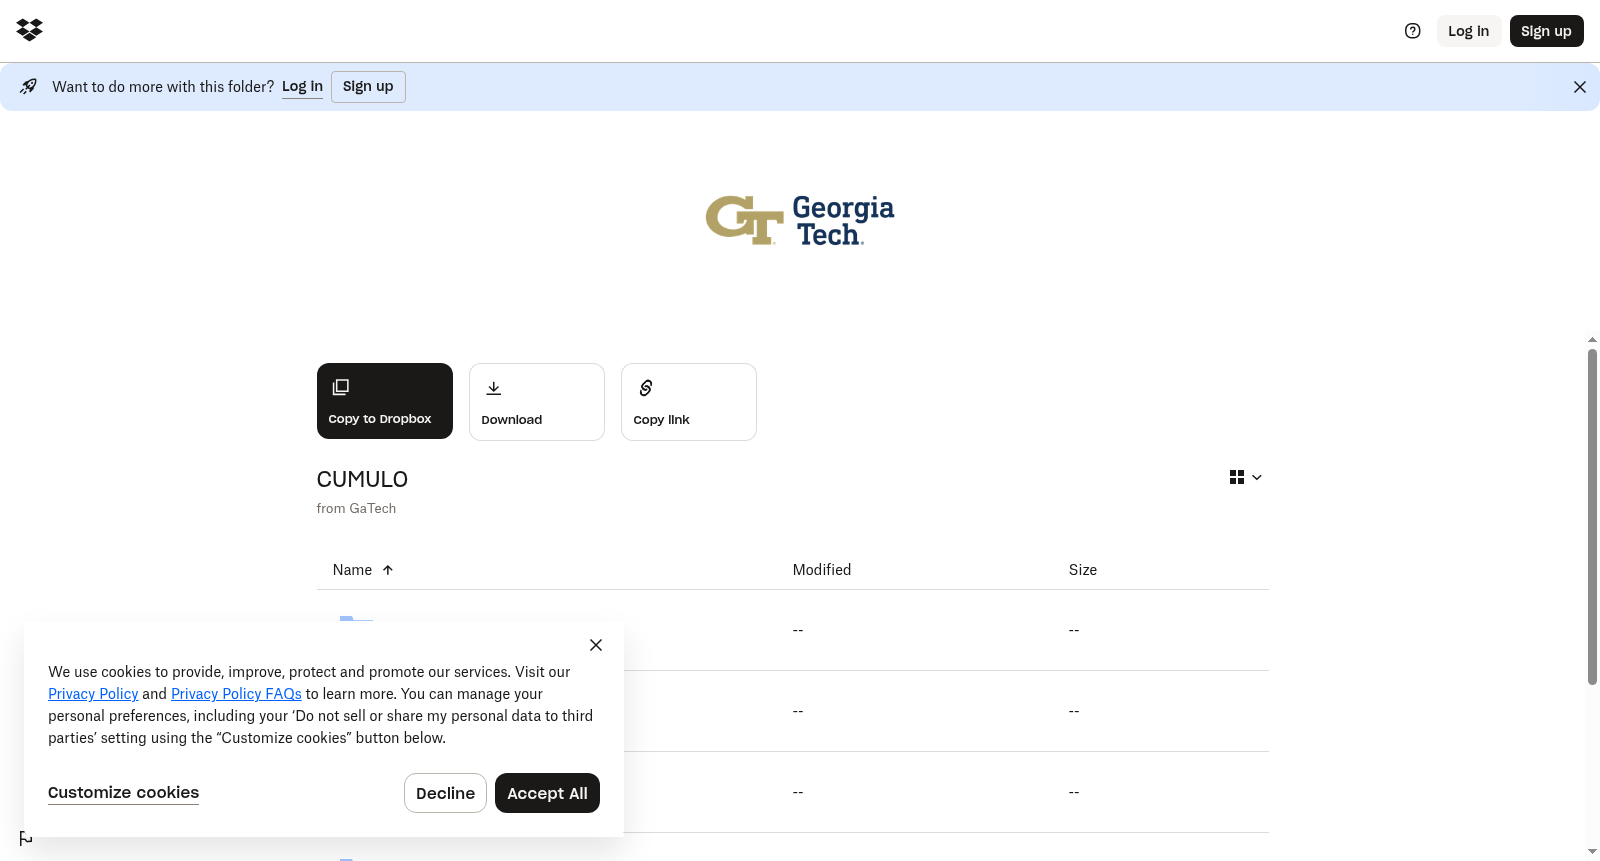
Task: Click the CUMULO folder title
Action: 362,480
